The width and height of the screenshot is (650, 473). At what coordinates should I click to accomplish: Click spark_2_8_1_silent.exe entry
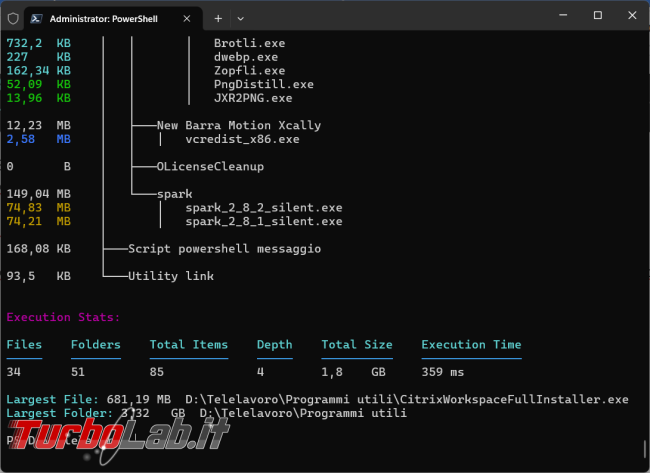(264, 221)
